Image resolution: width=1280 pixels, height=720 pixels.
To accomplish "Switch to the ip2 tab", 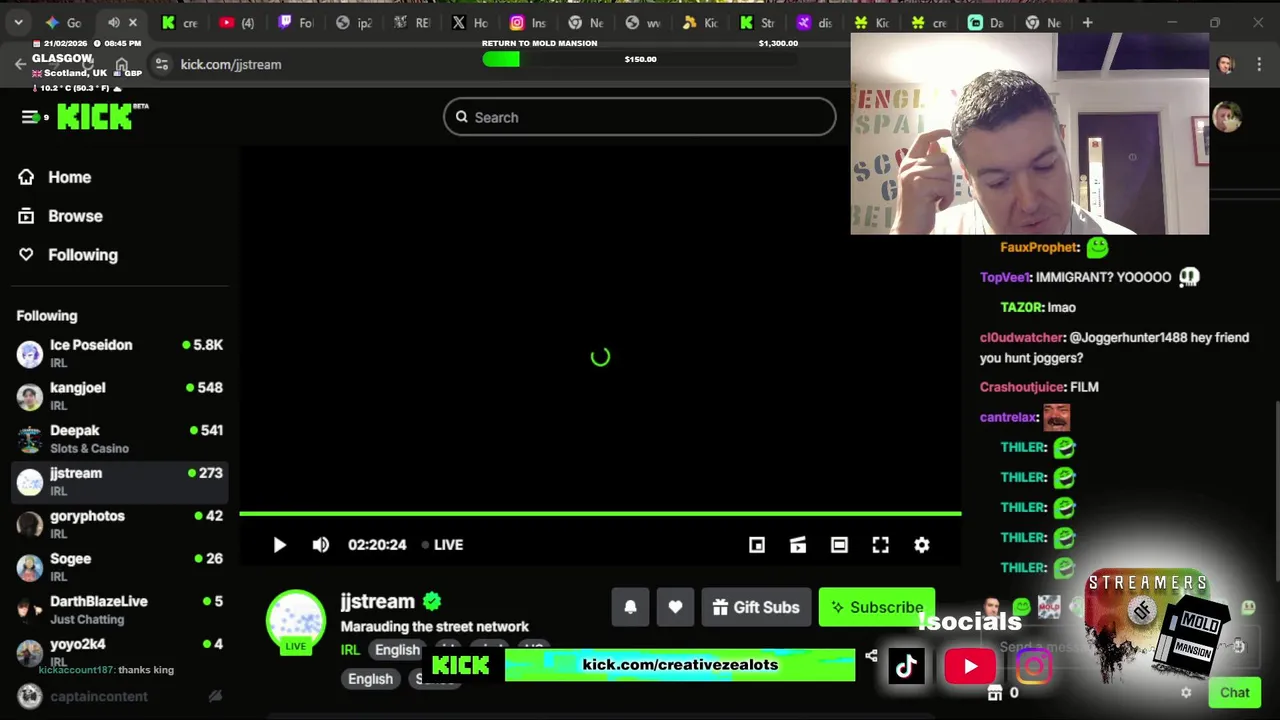I will point(354,22).
